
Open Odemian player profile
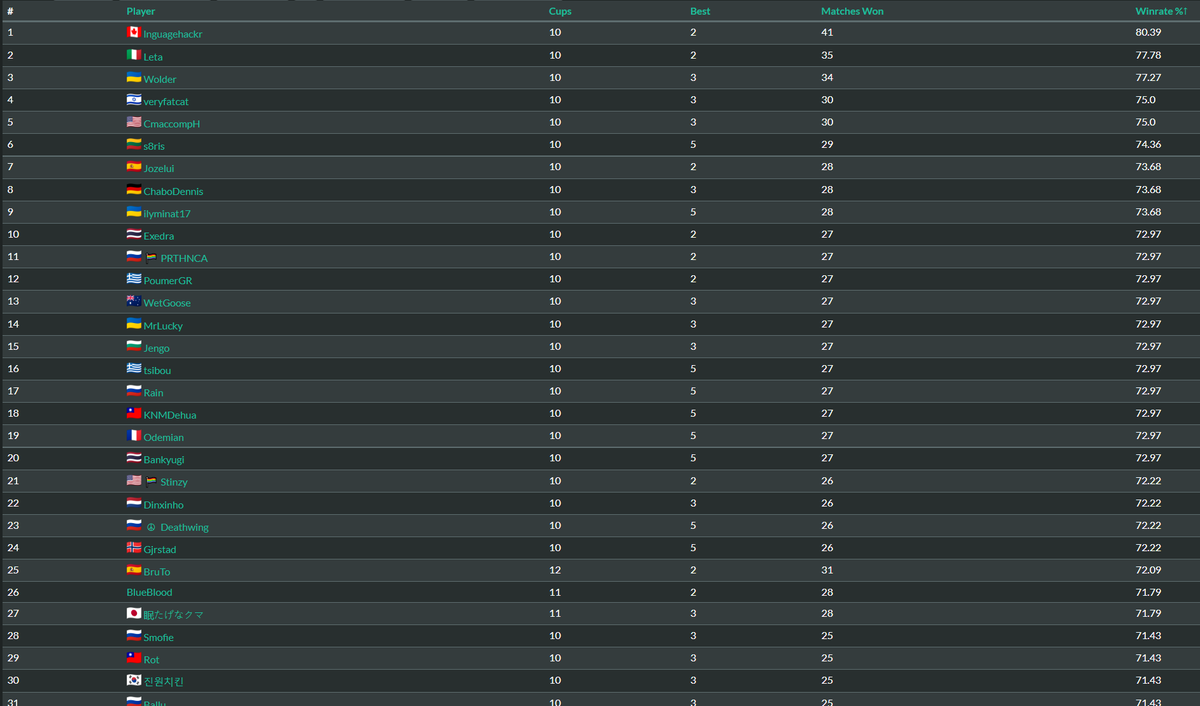(x=164, y=437)
